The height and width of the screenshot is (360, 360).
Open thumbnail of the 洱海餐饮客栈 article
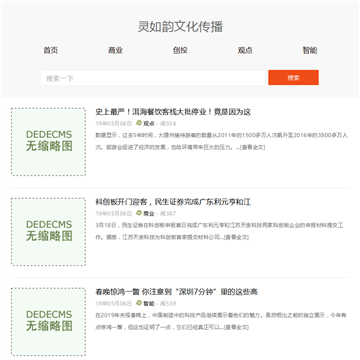[x=48, y=142]
